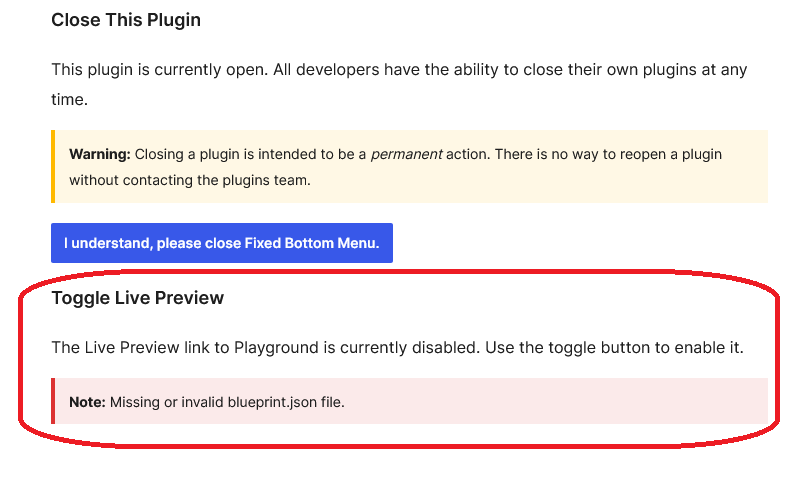The image size is (805, 489).
Task: Click the bold "Note:" label
Action: point(87,402)
